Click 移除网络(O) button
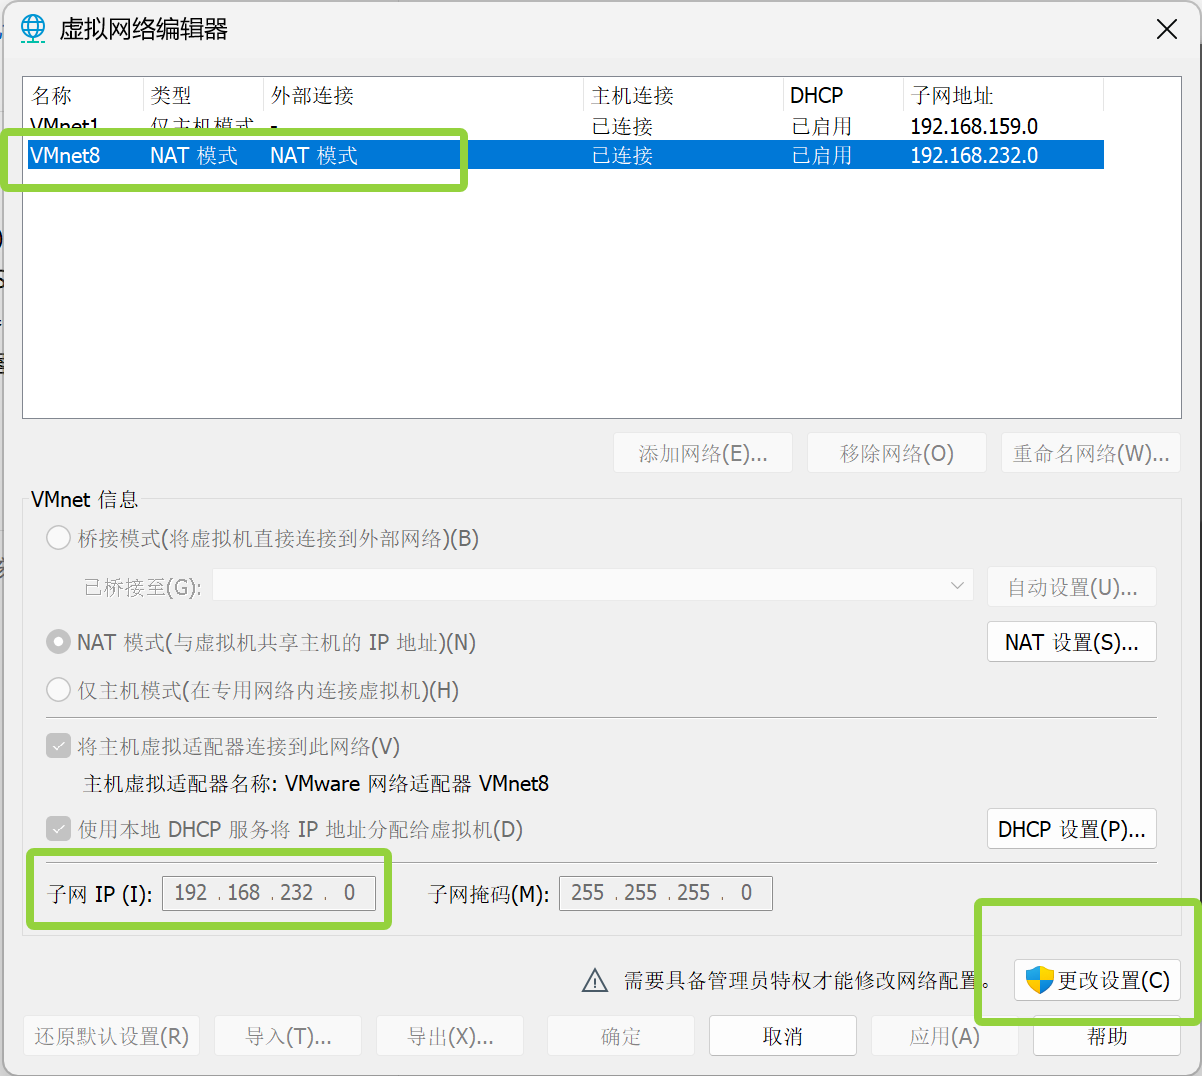 tap(897, 453)
